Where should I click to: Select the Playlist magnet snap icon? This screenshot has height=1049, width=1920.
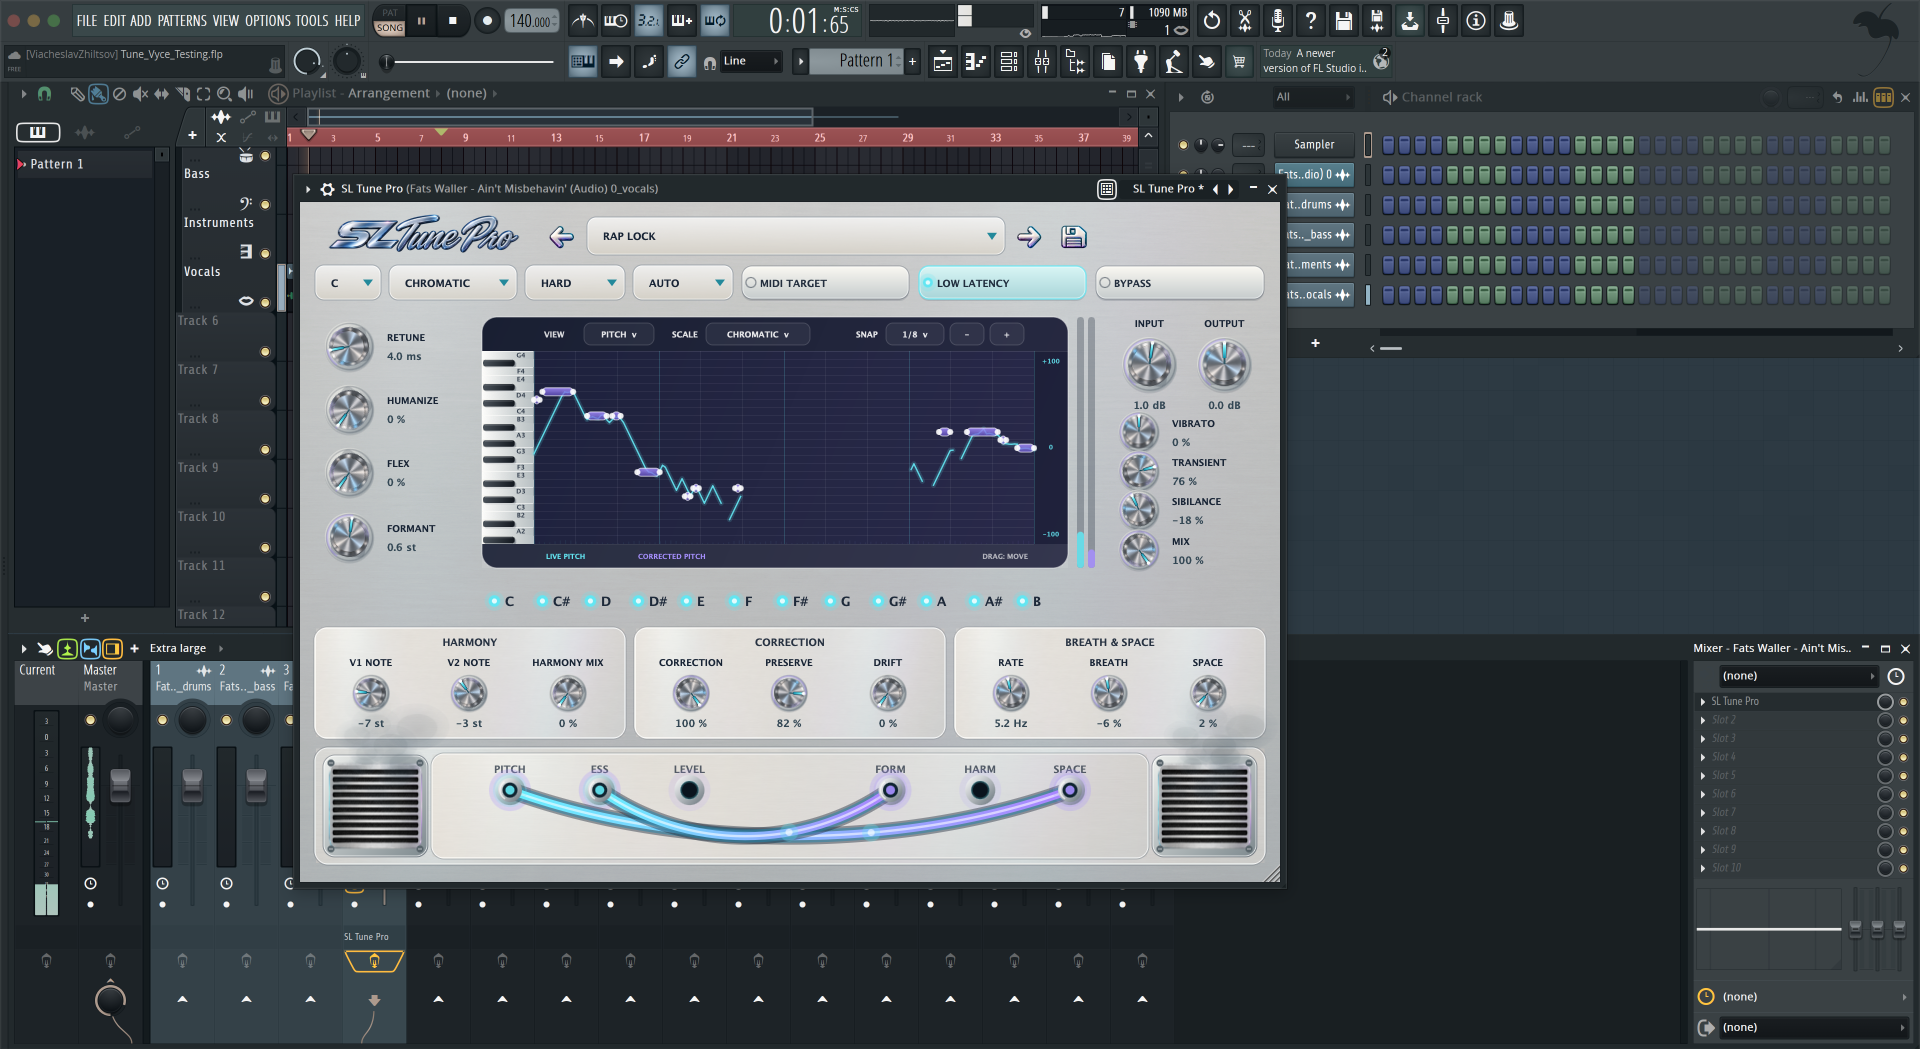tap(44, 93)
